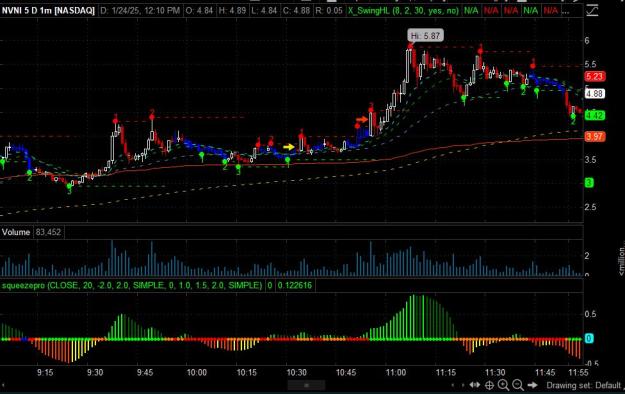625x394 pixels.
Task: Click the 9:30 time axis label
Action: pyautogui.click(x=95, y=372)
